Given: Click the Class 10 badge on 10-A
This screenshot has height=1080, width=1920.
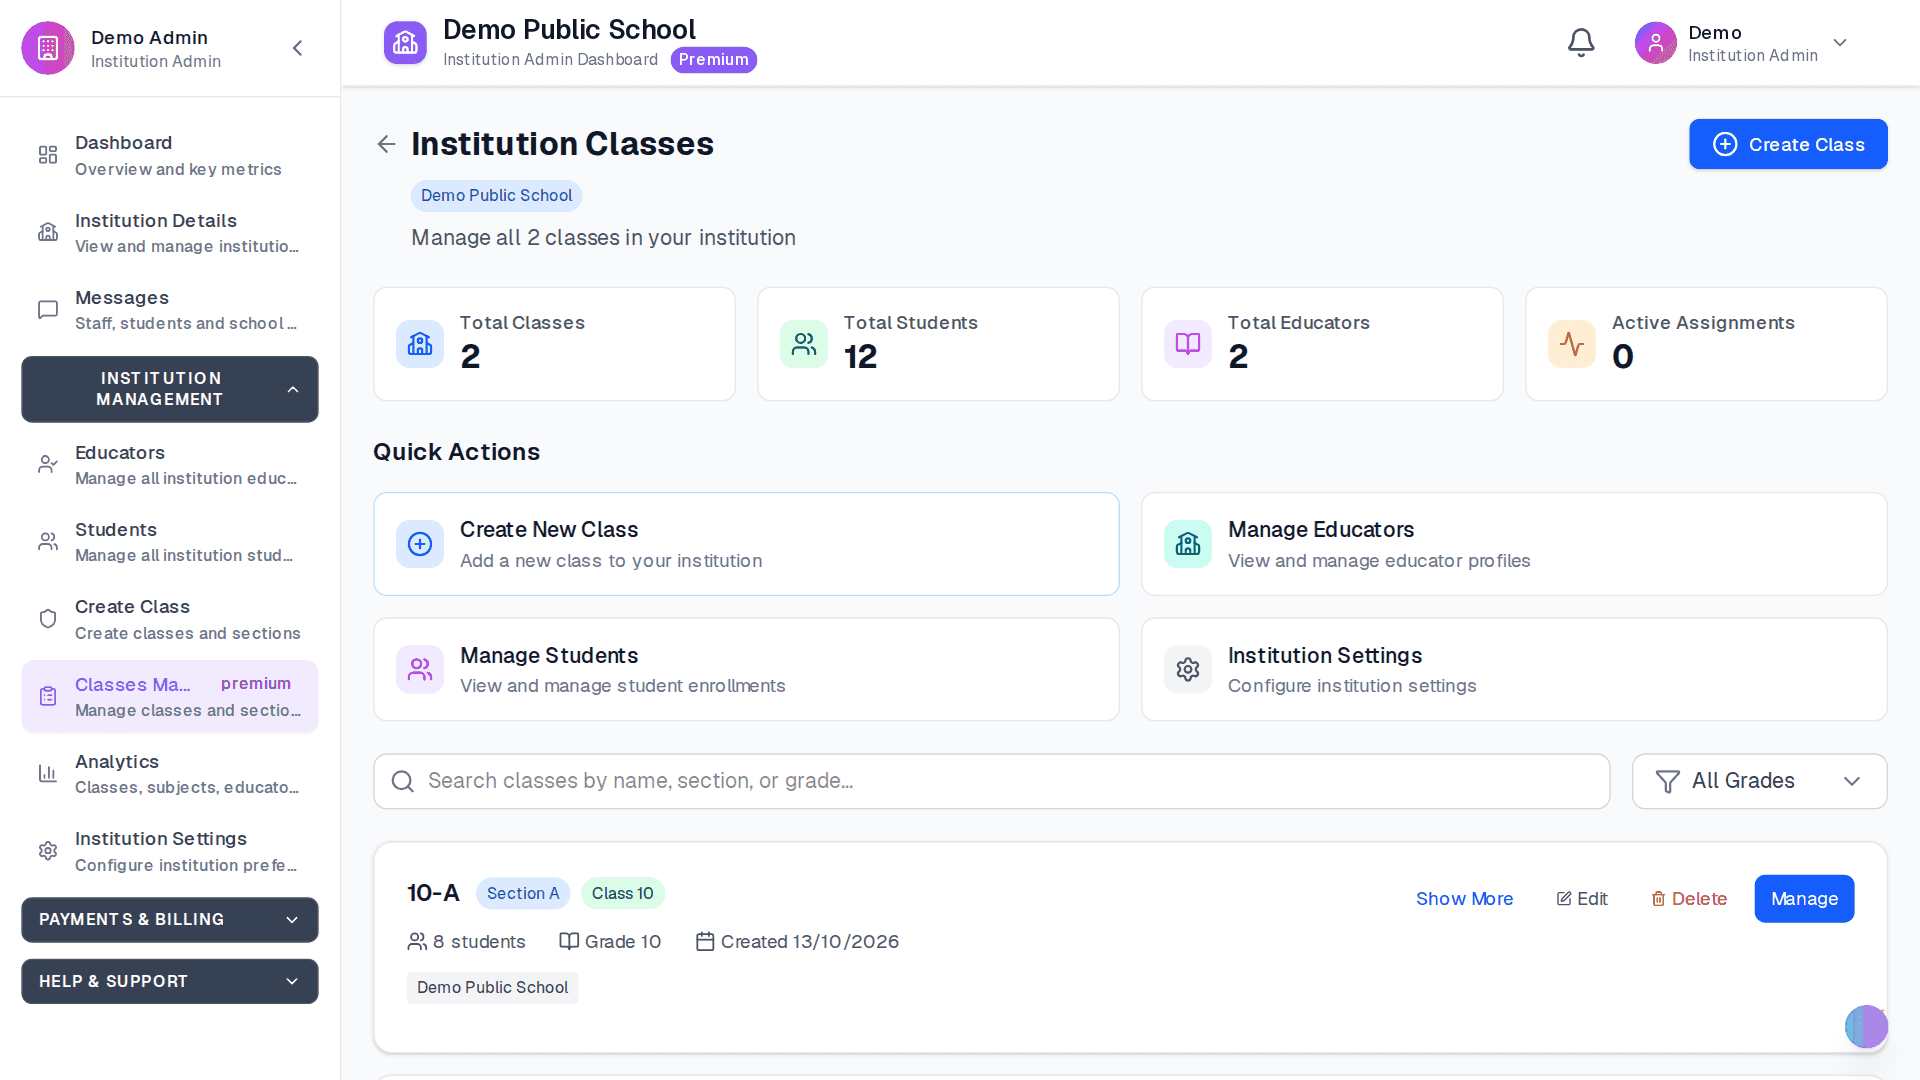Looking at the screenshot, I should [x=622, y=893].
